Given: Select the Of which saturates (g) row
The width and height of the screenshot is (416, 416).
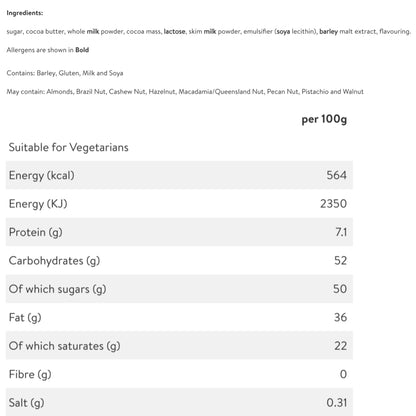Looking at the screenshot, I should coord(179,346).
